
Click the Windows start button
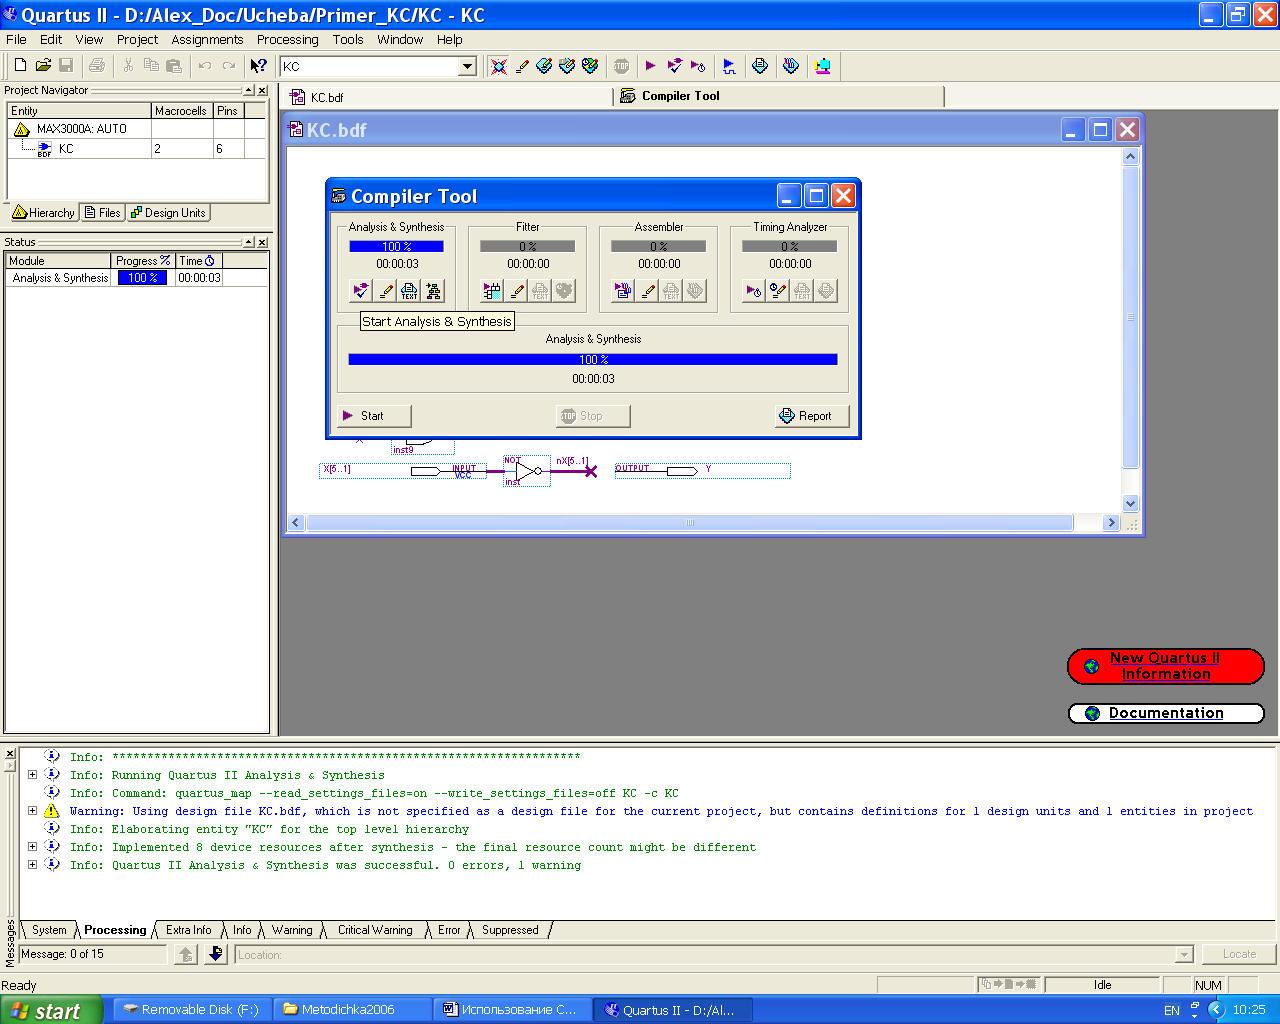pos(51,1010)
